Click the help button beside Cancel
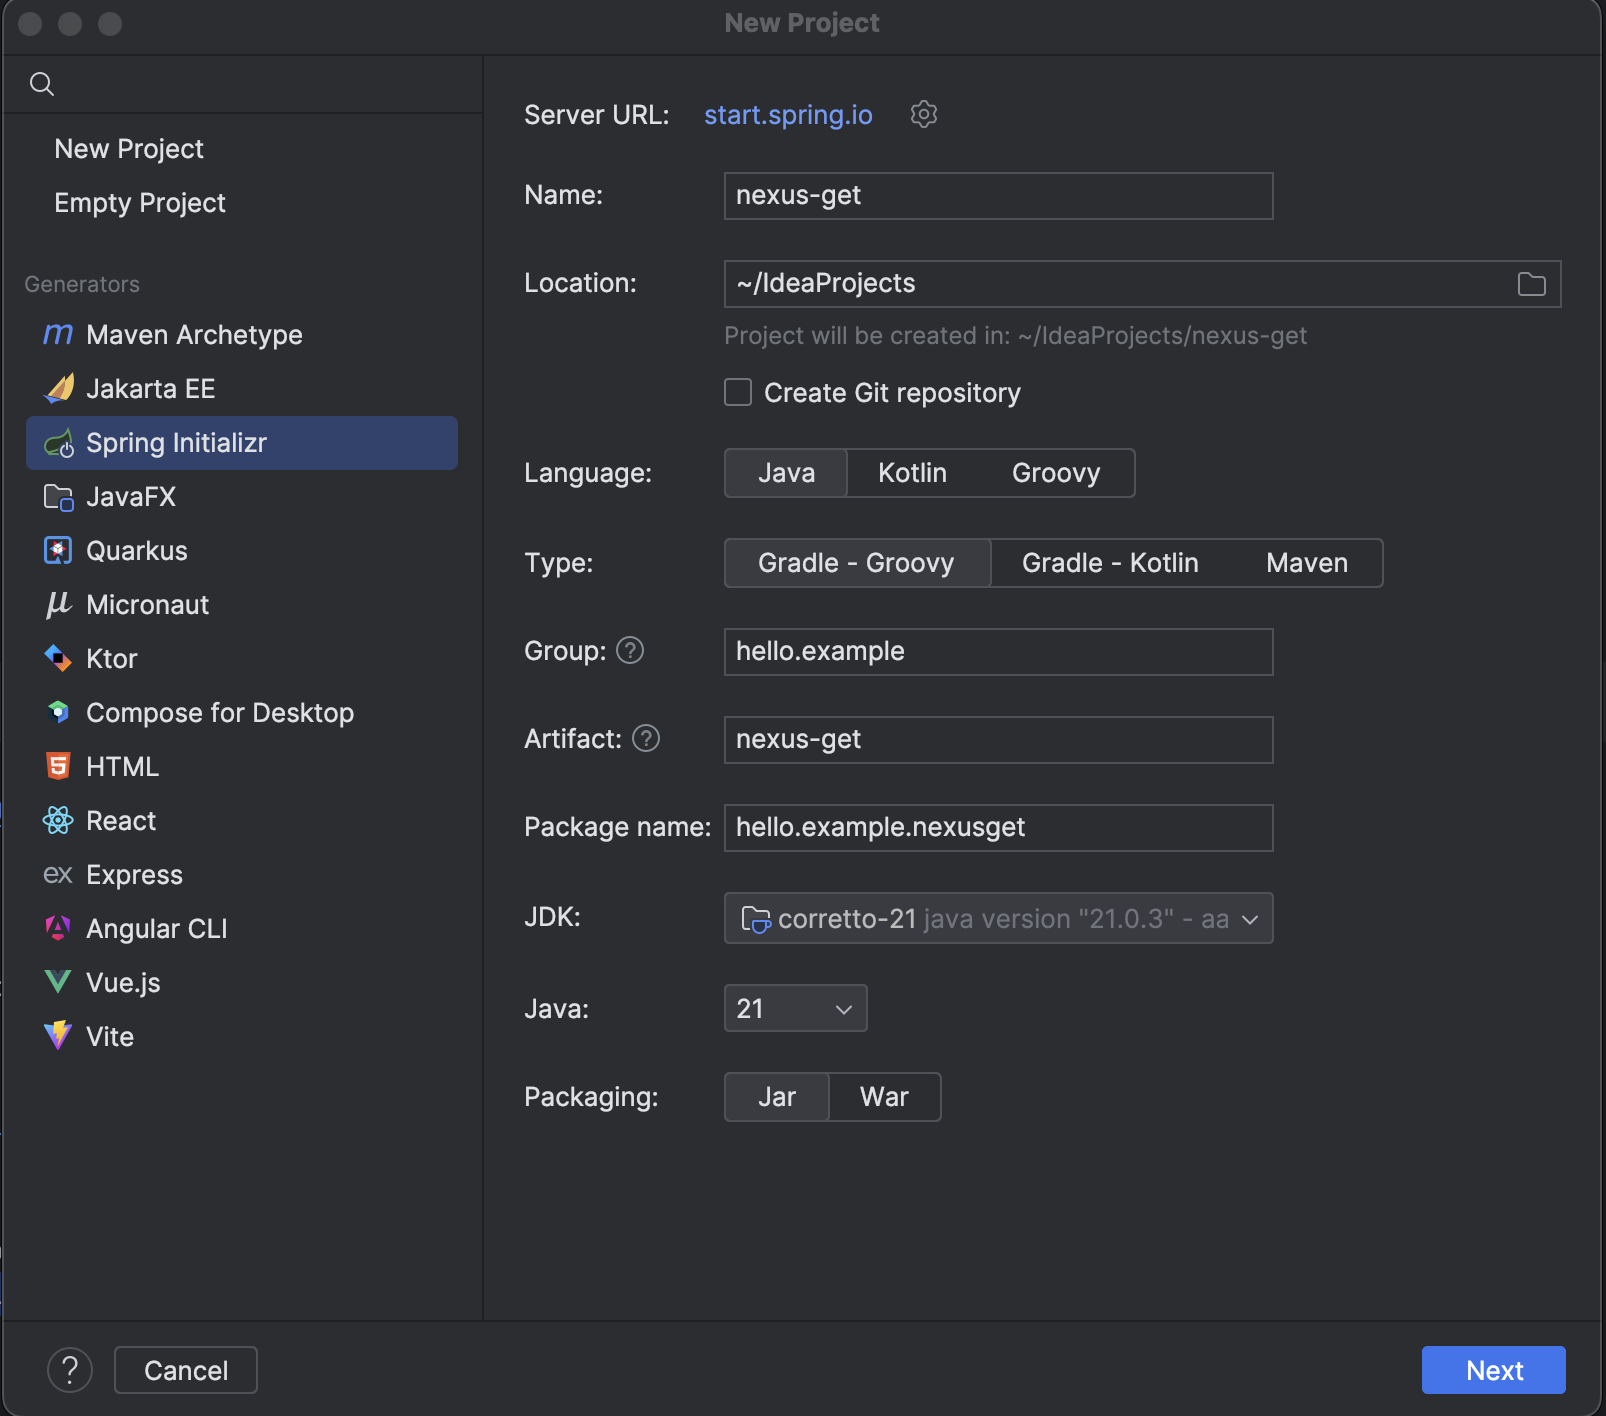This screenshot has height=1416, width=1606. point(70,1370)
